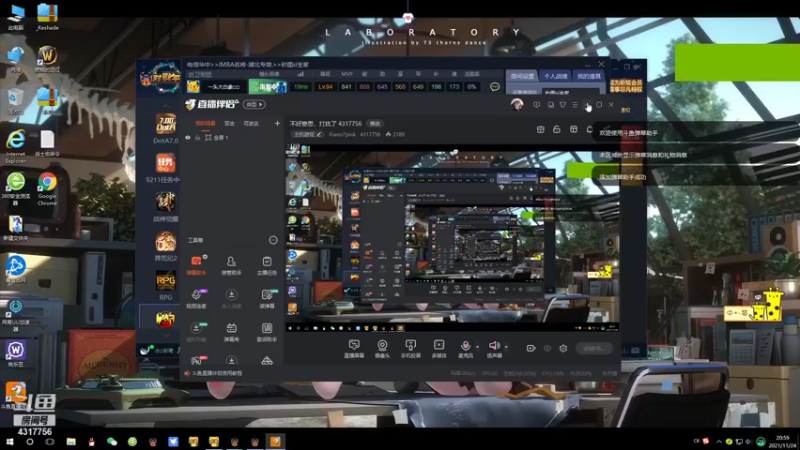Add a new scene with plus button
Viewport: 800px width, 450px height.
[277, 123]
